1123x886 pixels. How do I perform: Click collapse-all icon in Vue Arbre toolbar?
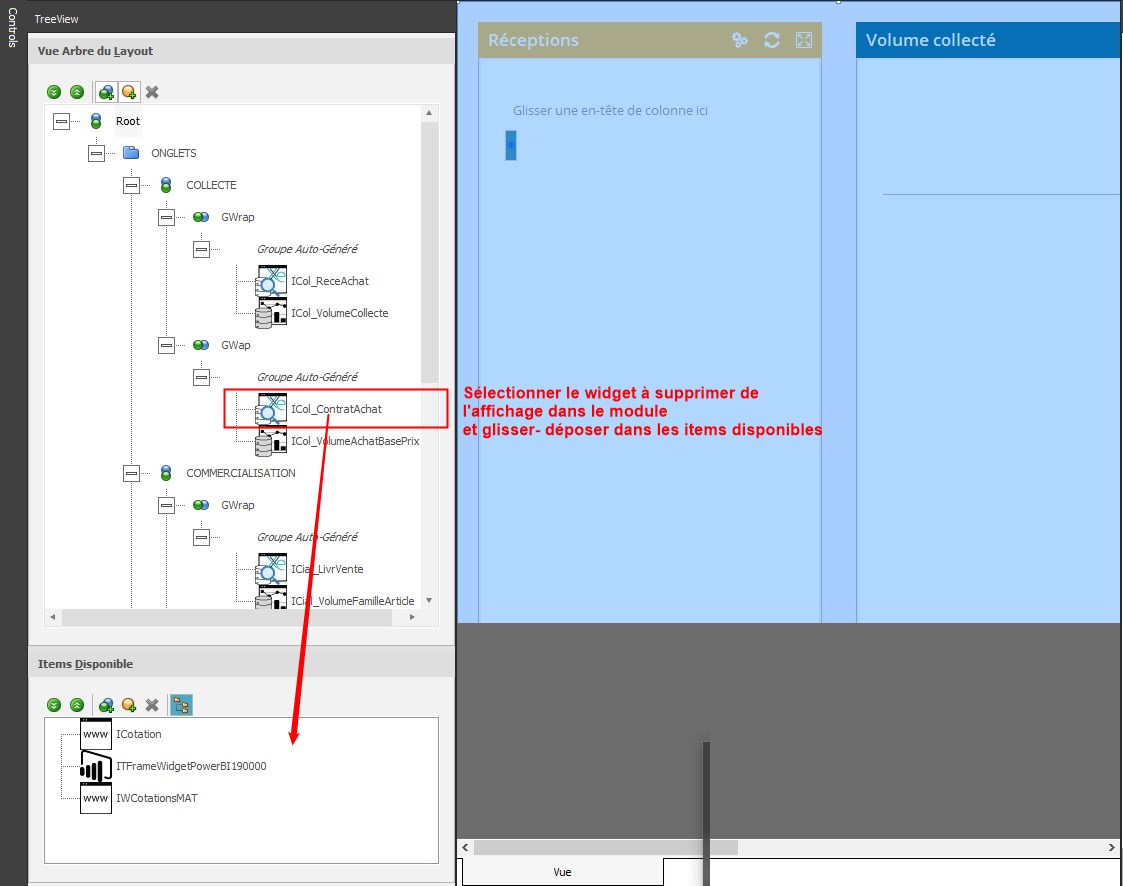[x=77, y=92]
